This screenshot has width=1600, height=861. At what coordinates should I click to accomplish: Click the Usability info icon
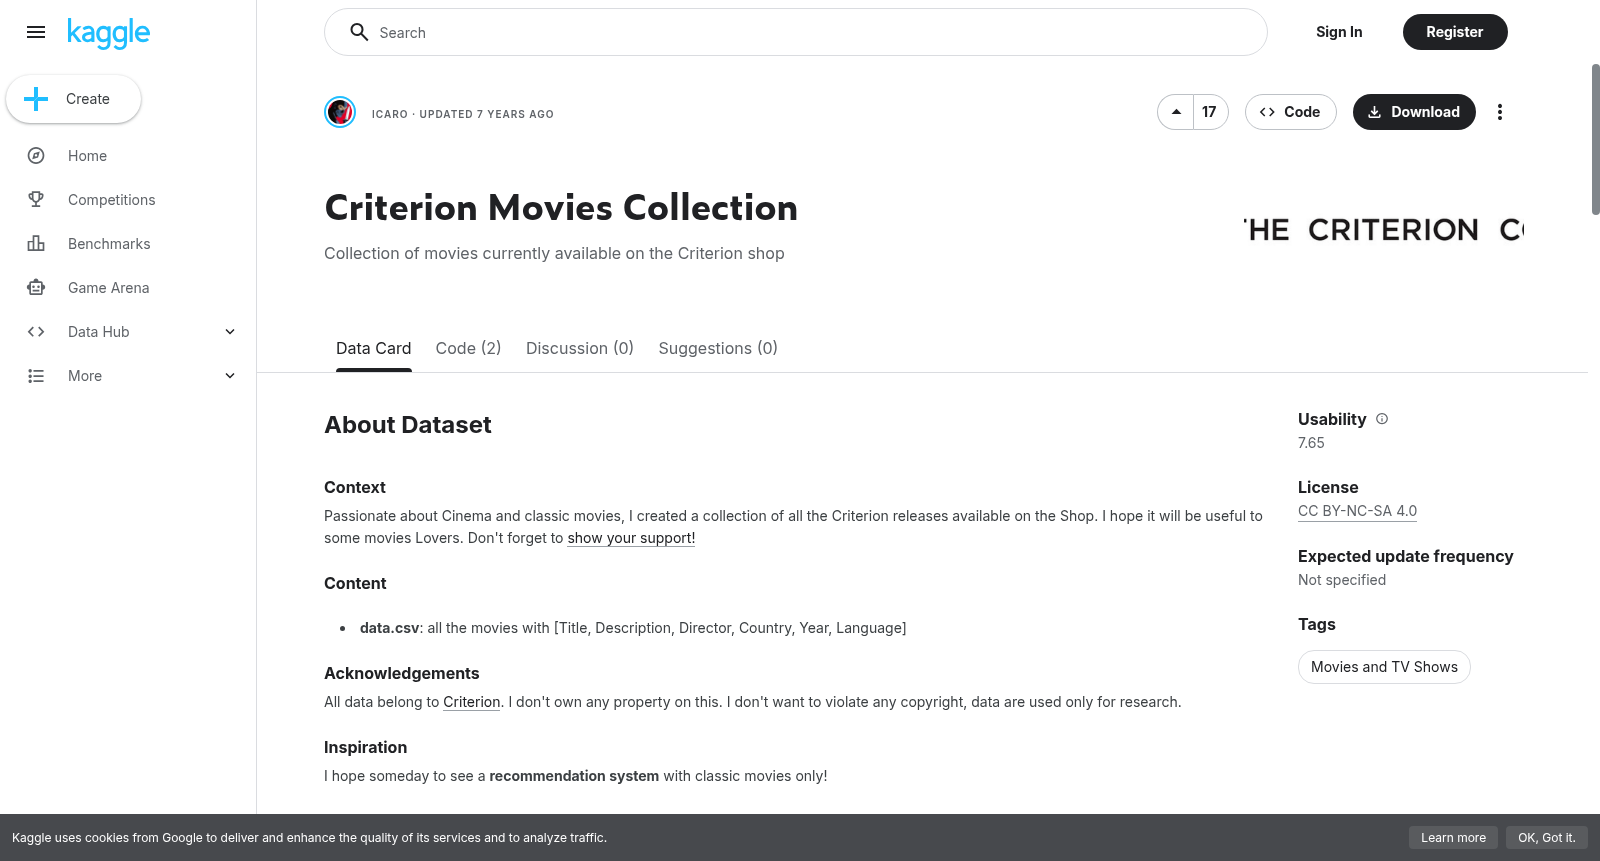(1382, 419)
